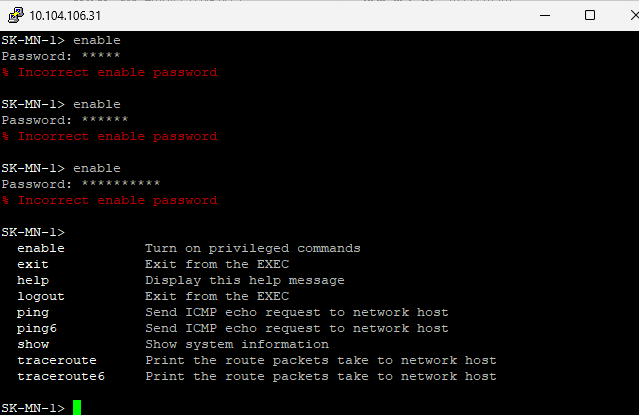Minimize the PuTTY terminal window
639x415 pixels.
[545, 15]
